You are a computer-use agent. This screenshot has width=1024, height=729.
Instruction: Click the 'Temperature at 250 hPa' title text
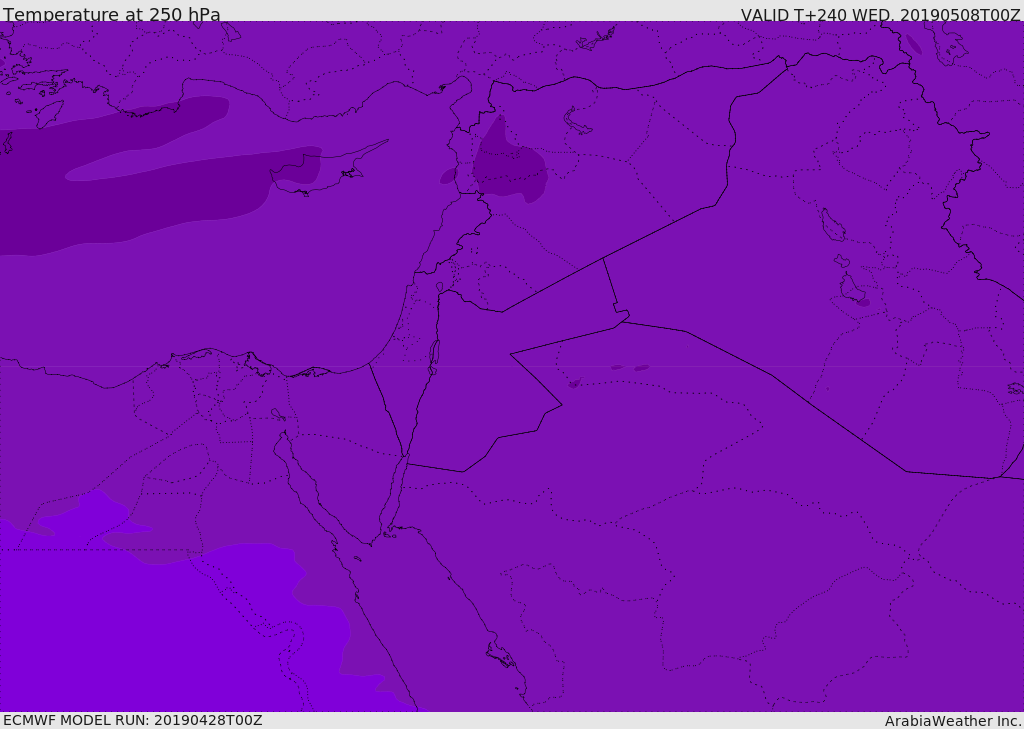pos(112,14)
